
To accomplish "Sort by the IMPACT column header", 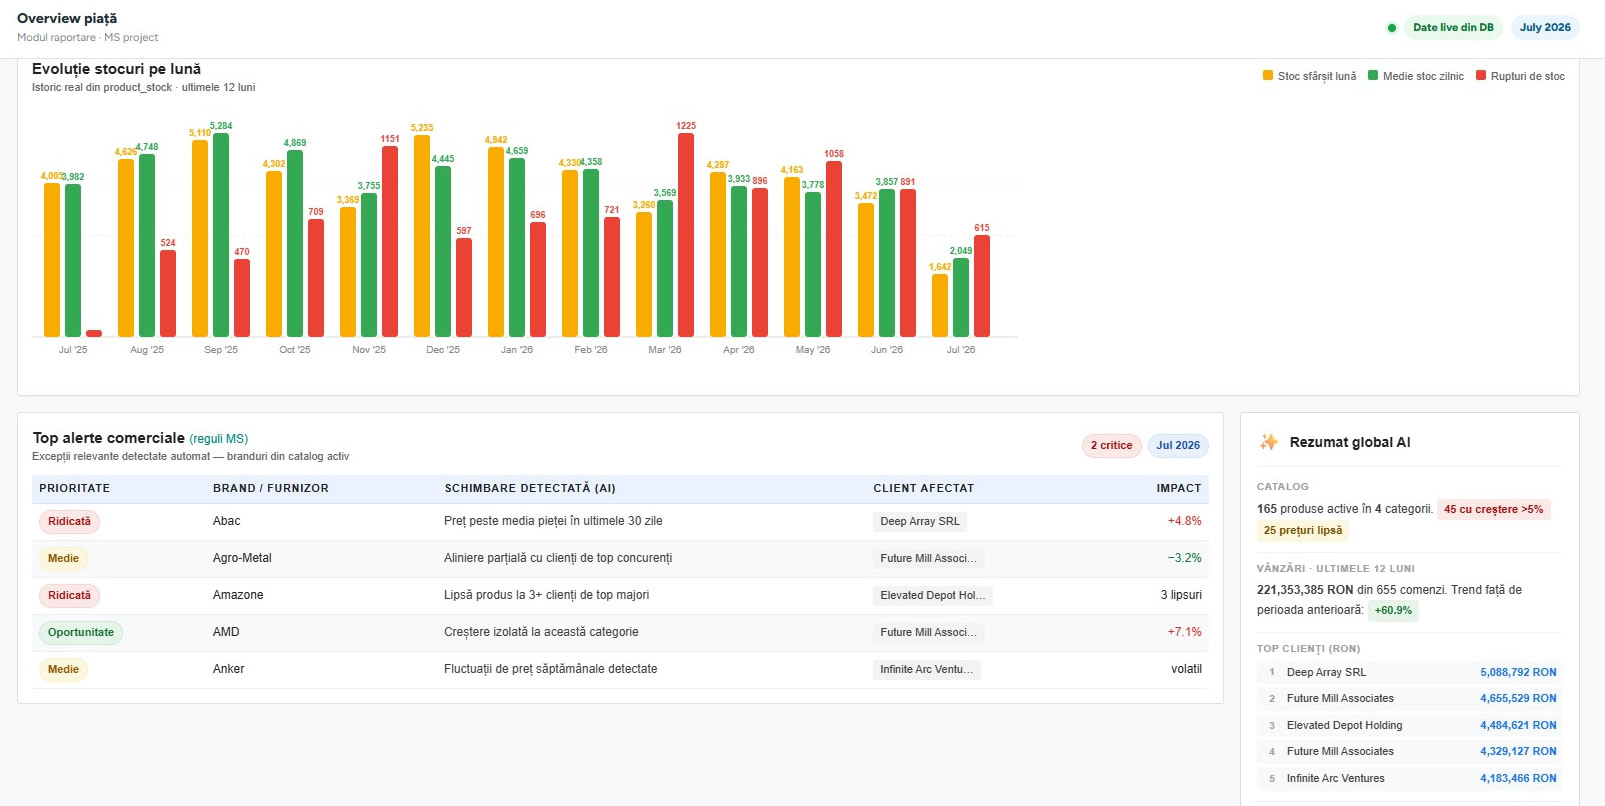I will [x=1178, y=488].
